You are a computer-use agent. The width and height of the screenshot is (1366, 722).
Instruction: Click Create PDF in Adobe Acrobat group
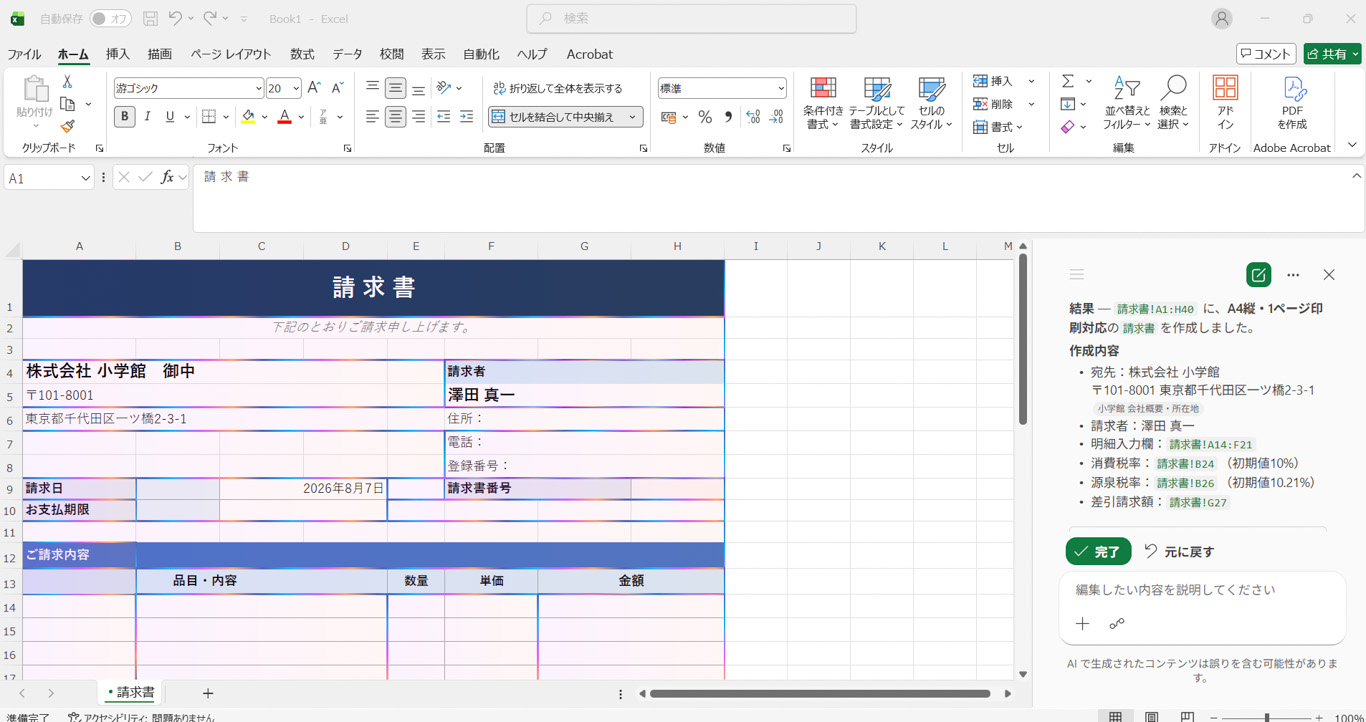tap(1292, 103)
